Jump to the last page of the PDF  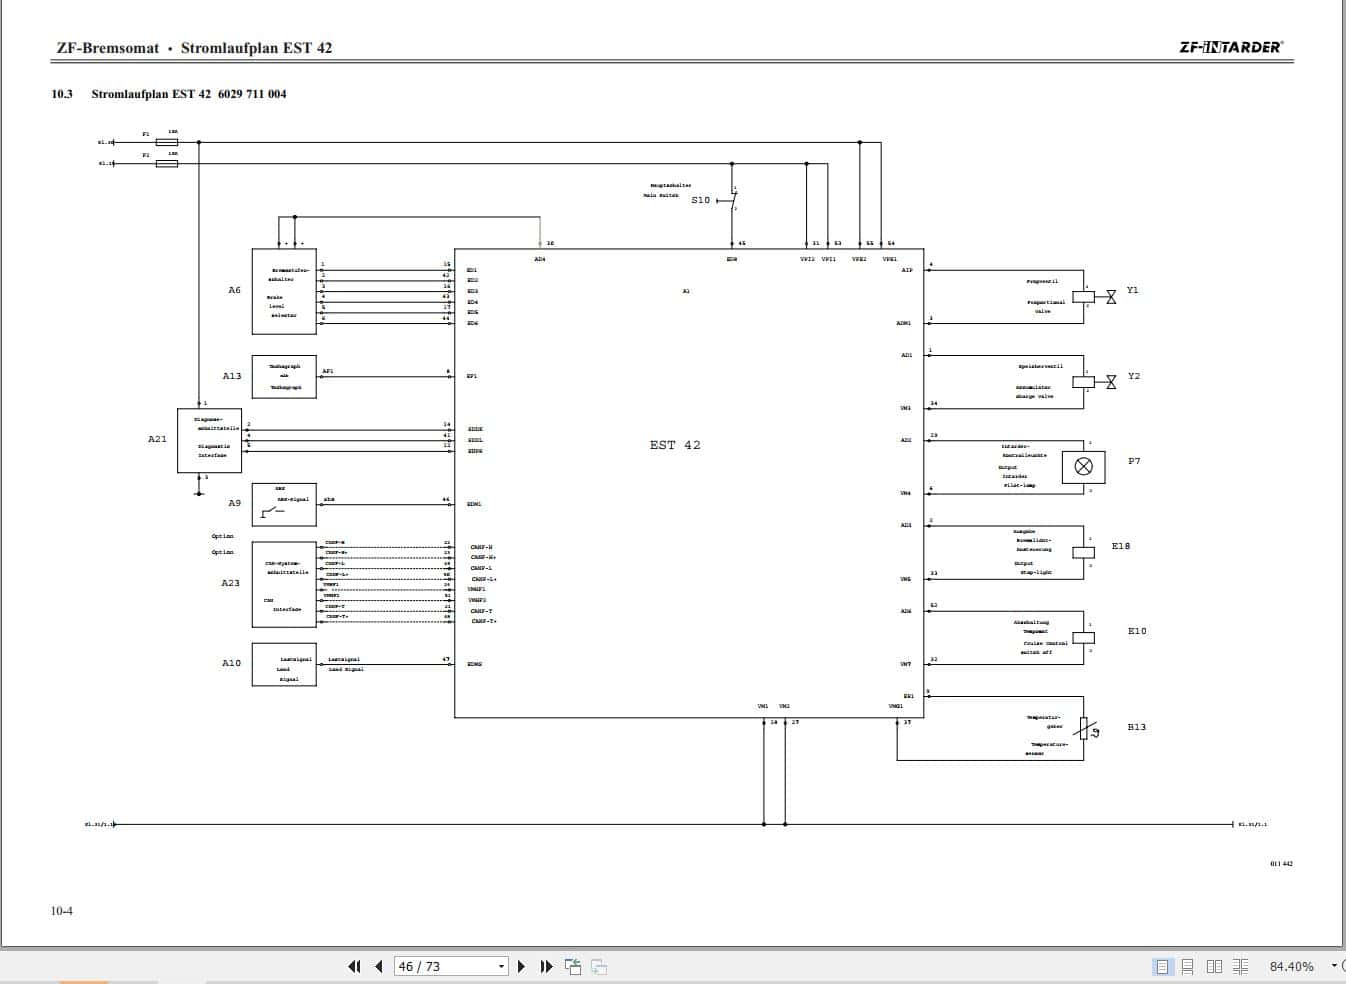(x=545, y=966)
